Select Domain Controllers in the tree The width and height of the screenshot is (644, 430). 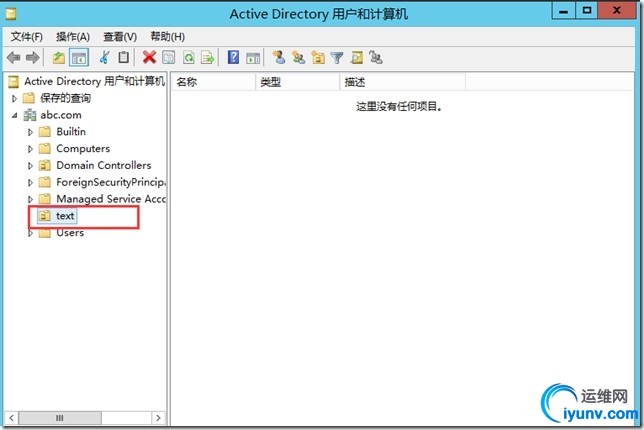(104, 166)
